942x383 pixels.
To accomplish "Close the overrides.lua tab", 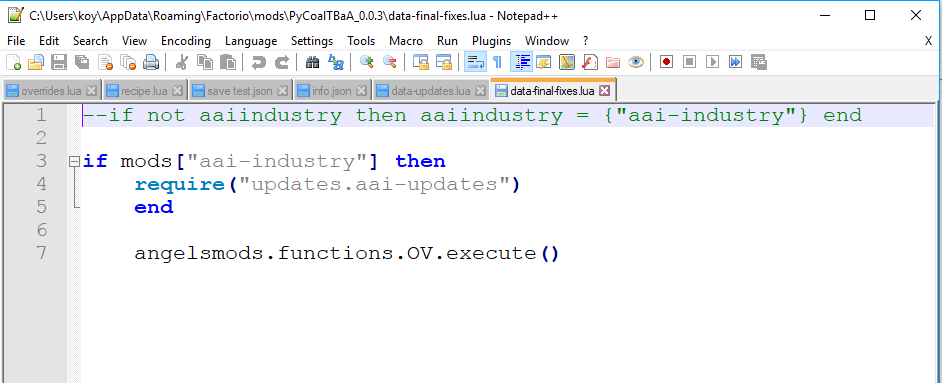I will click(91, 91).
